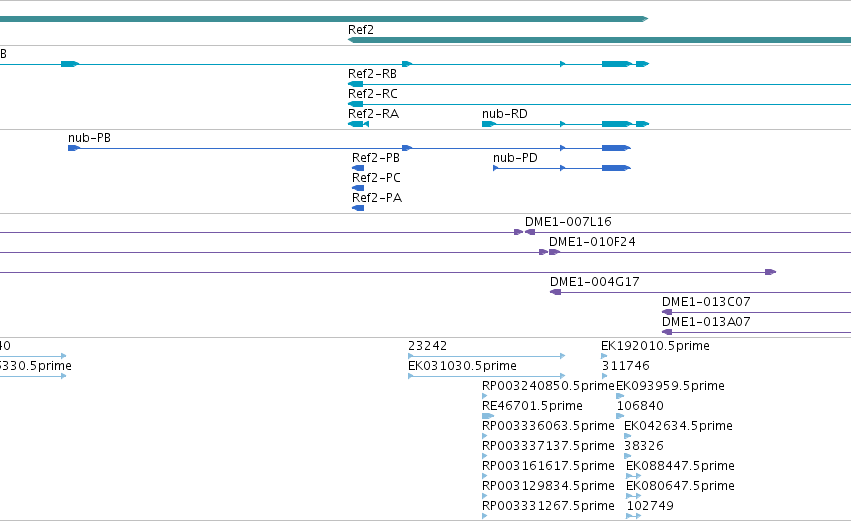The height and width of the screenshot is (521, 851).
Task: Click the EK192010.5prime EST label
Action: coord(655,346)
